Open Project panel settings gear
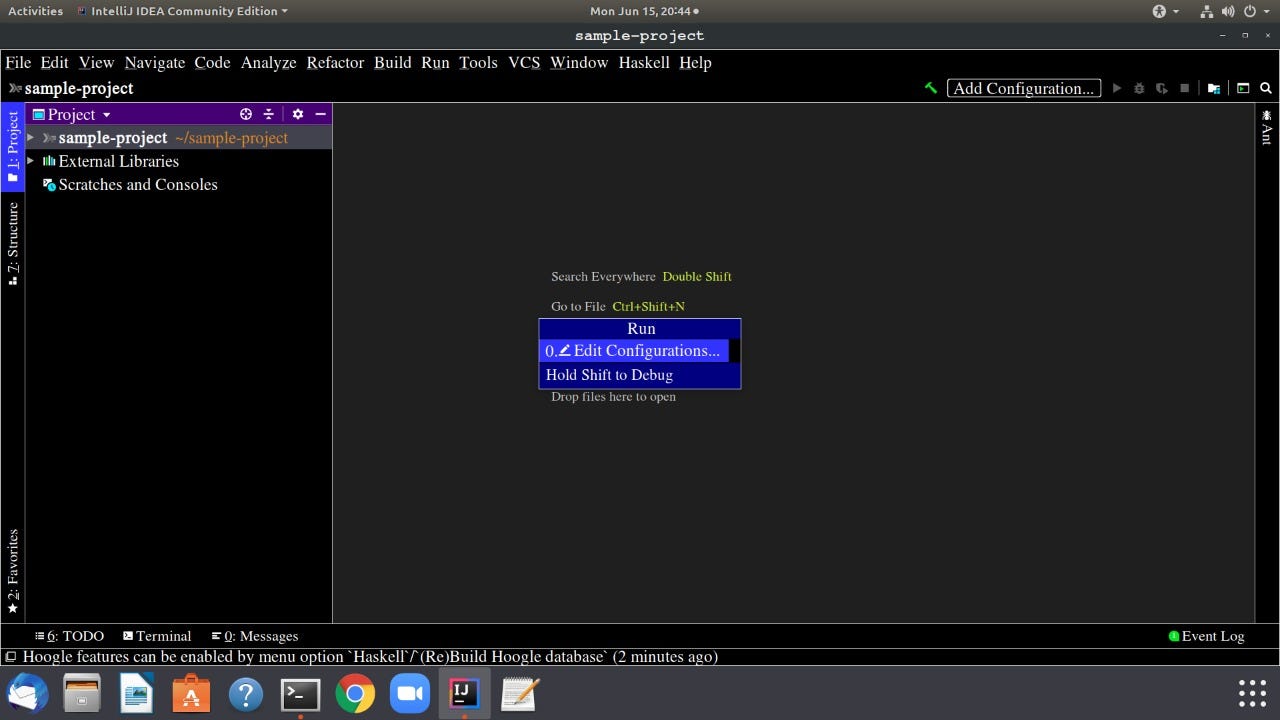1280x720 pixels. [297, 114]
